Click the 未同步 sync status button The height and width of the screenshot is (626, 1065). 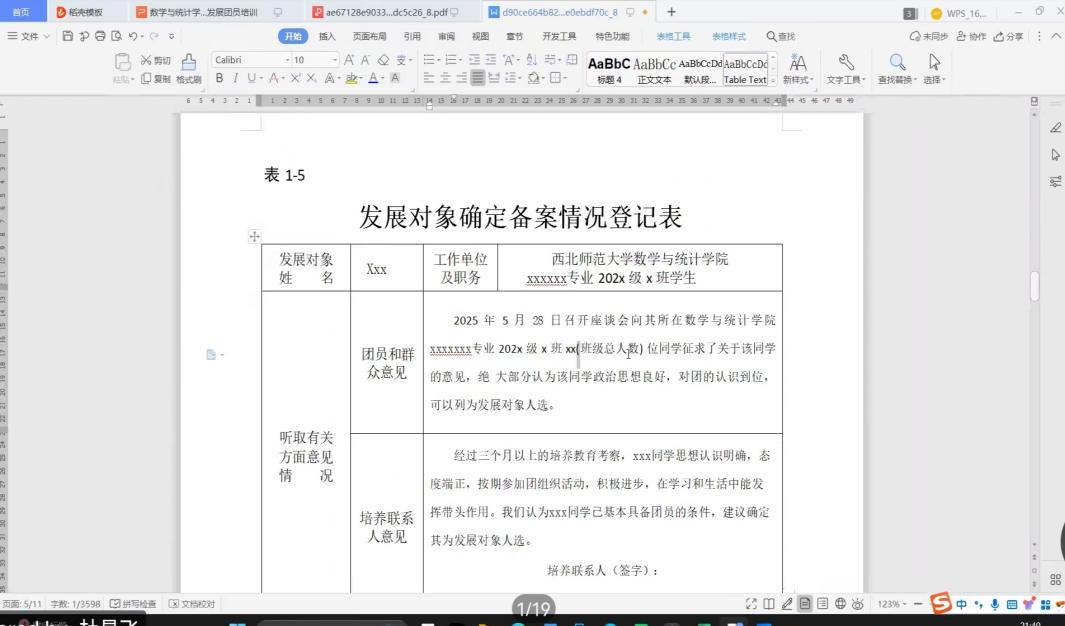(928, 37)
